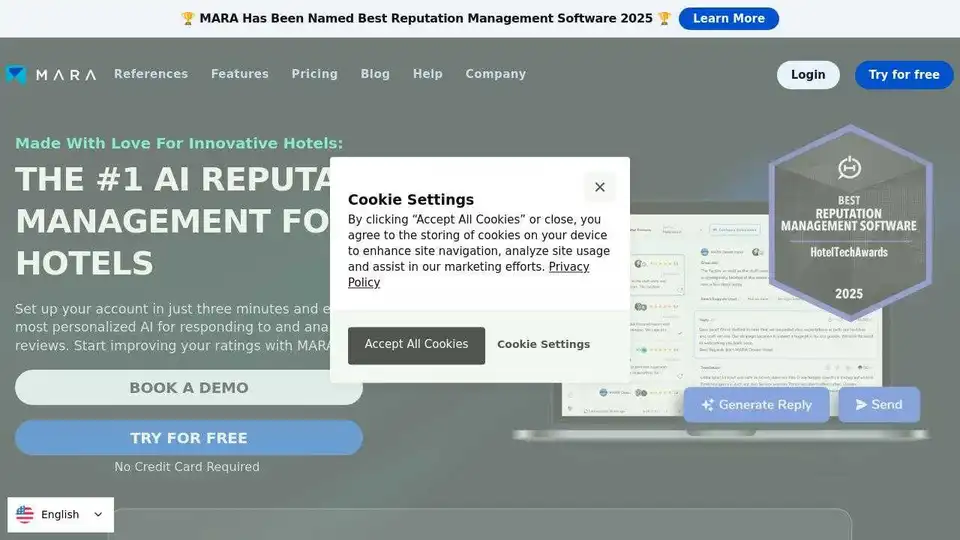The width and height of the screenshot is (960, 540).
Task: Go to the Pricing page
Action: [315, 74]
